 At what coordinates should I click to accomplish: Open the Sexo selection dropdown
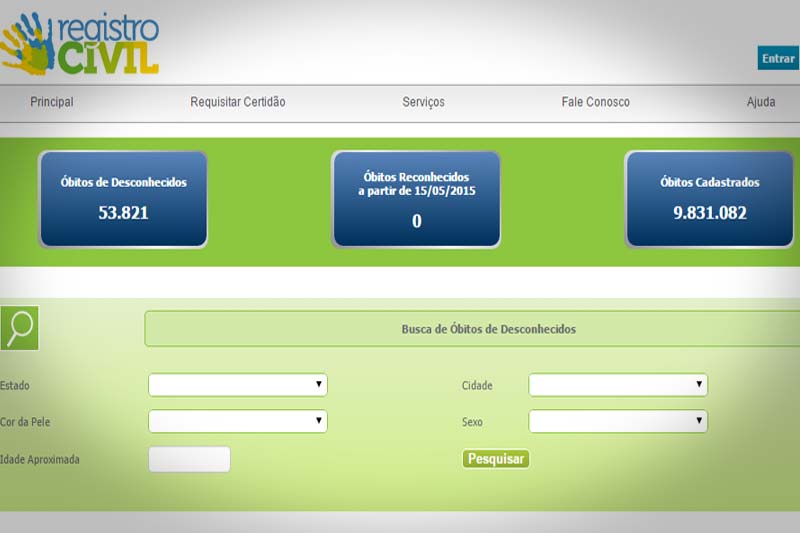pos(618,421)
